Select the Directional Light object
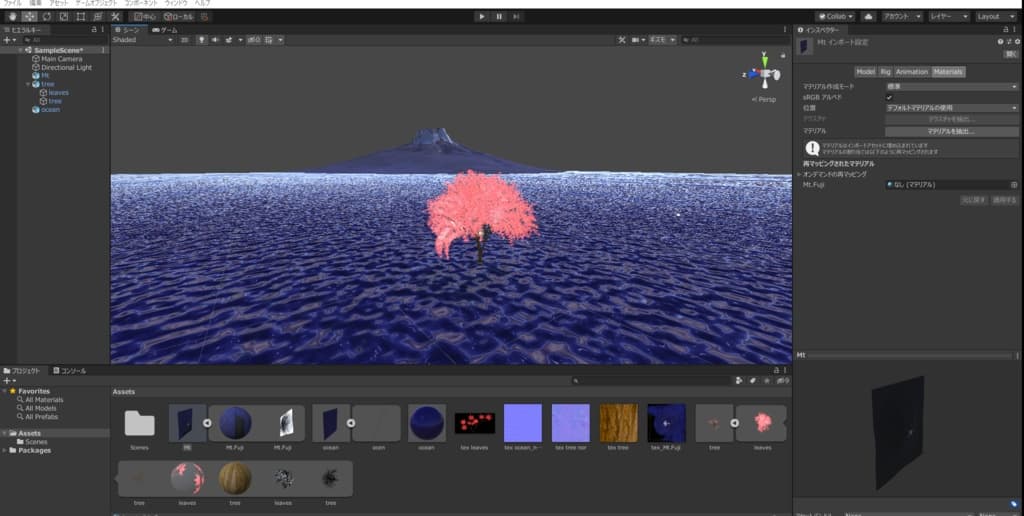Image resolution: width=1024 pixels, height=516 pixels. (x=66, y=67)
